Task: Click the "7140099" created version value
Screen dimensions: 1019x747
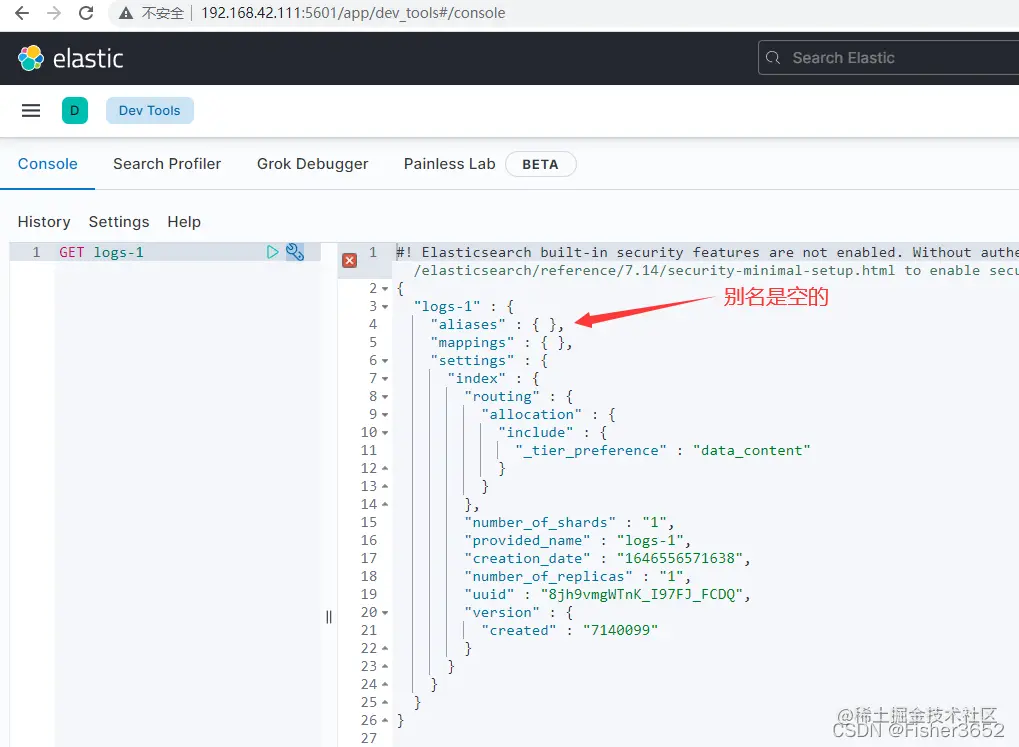Action: tap(621, 631)
